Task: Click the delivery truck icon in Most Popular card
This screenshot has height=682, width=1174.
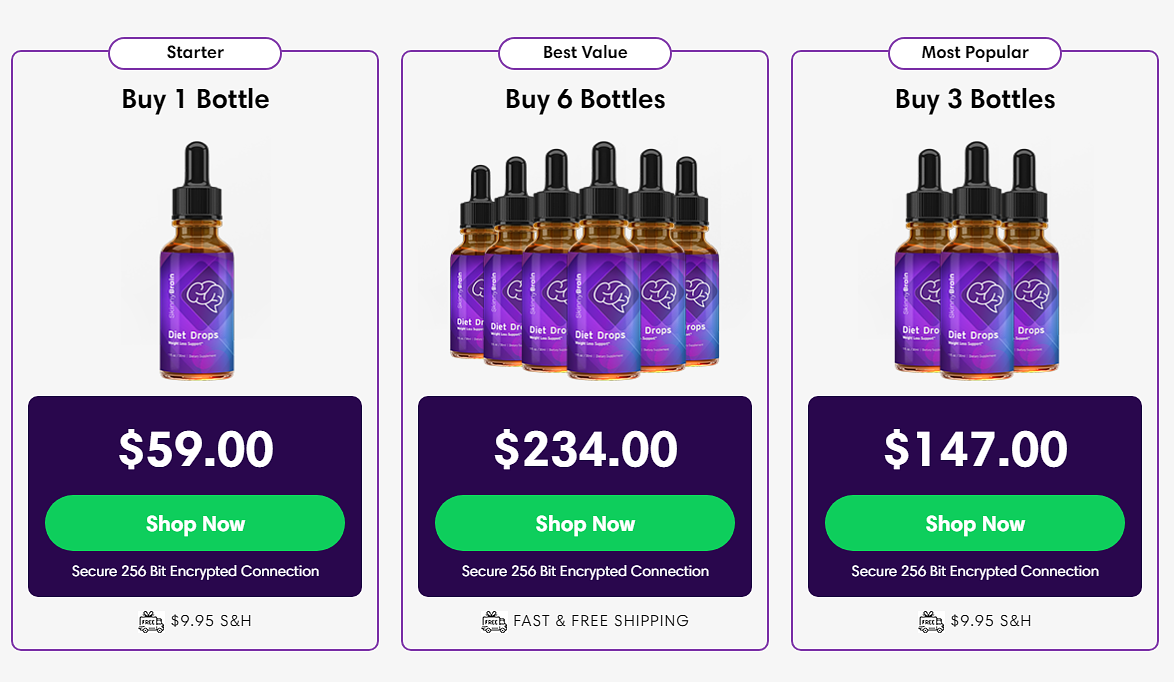Action: pyautogui.click(x=931, y=621)
